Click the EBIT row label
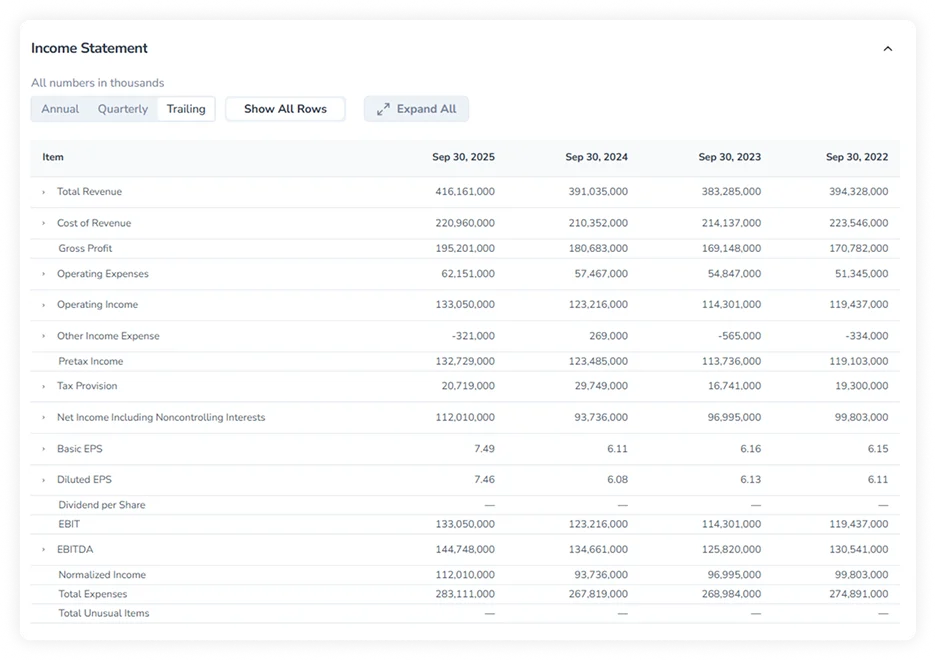Screen dimensions: 936x661 [69, 524]
